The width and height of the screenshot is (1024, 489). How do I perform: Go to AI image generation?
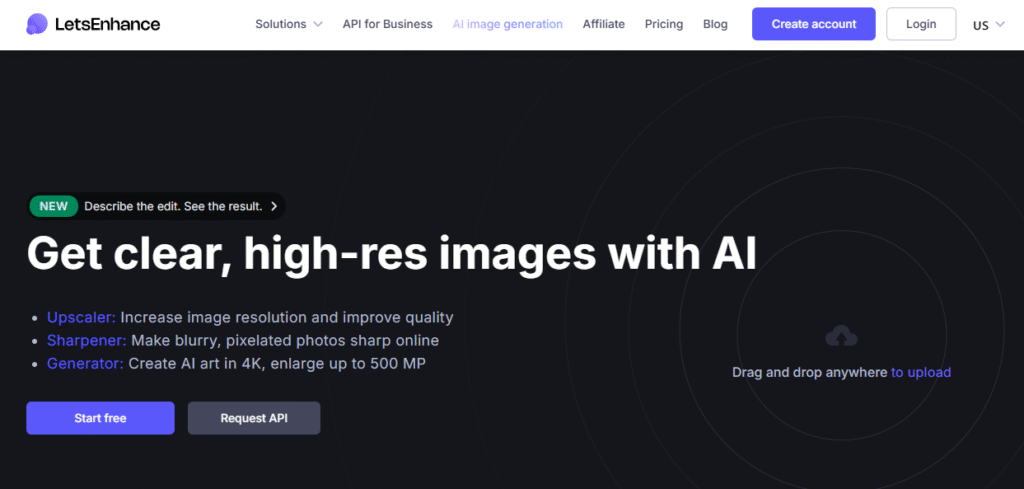[x=507, y=24]
